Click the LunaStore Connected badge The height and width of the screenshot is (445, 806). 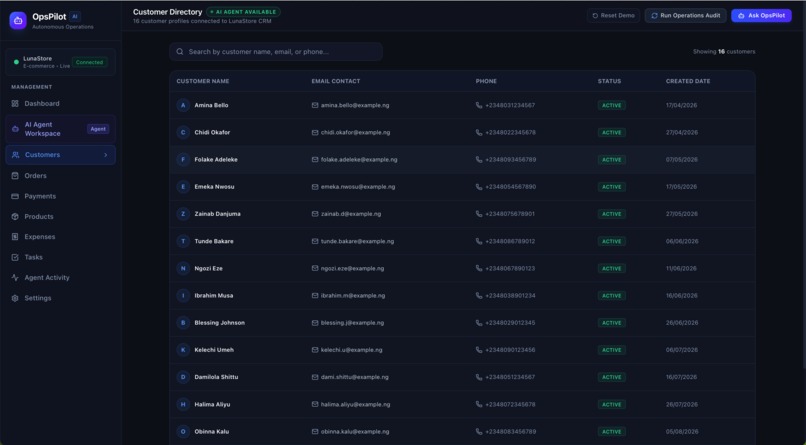click(x=89, y=62)
